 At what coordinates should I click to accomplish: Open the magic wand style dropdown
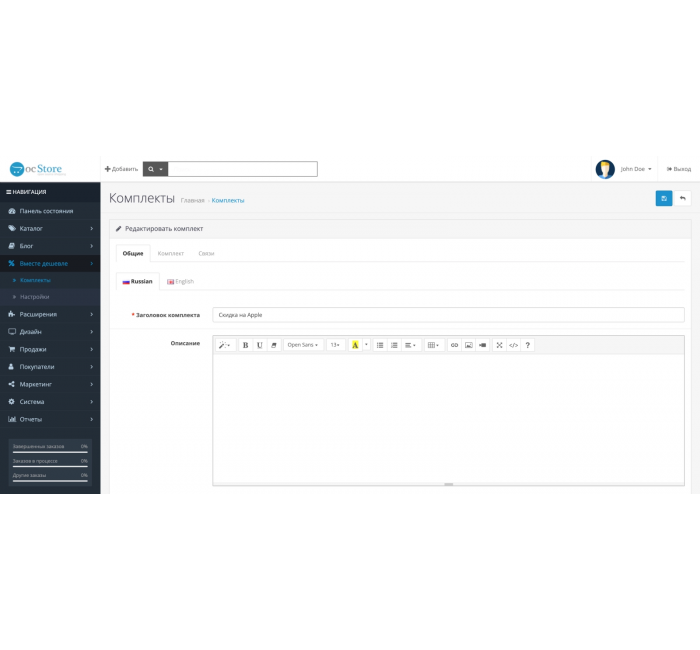225,345
